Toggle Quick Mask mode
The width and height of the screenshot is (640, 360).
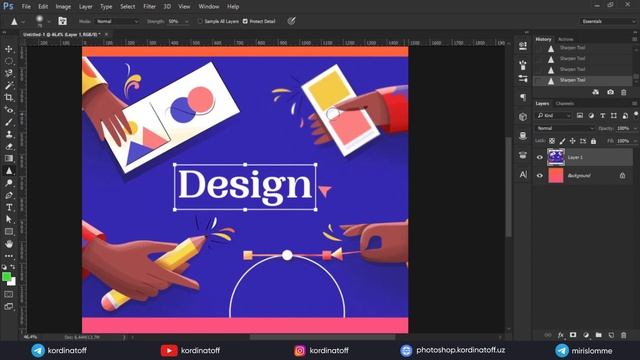[x=9, y=294]
